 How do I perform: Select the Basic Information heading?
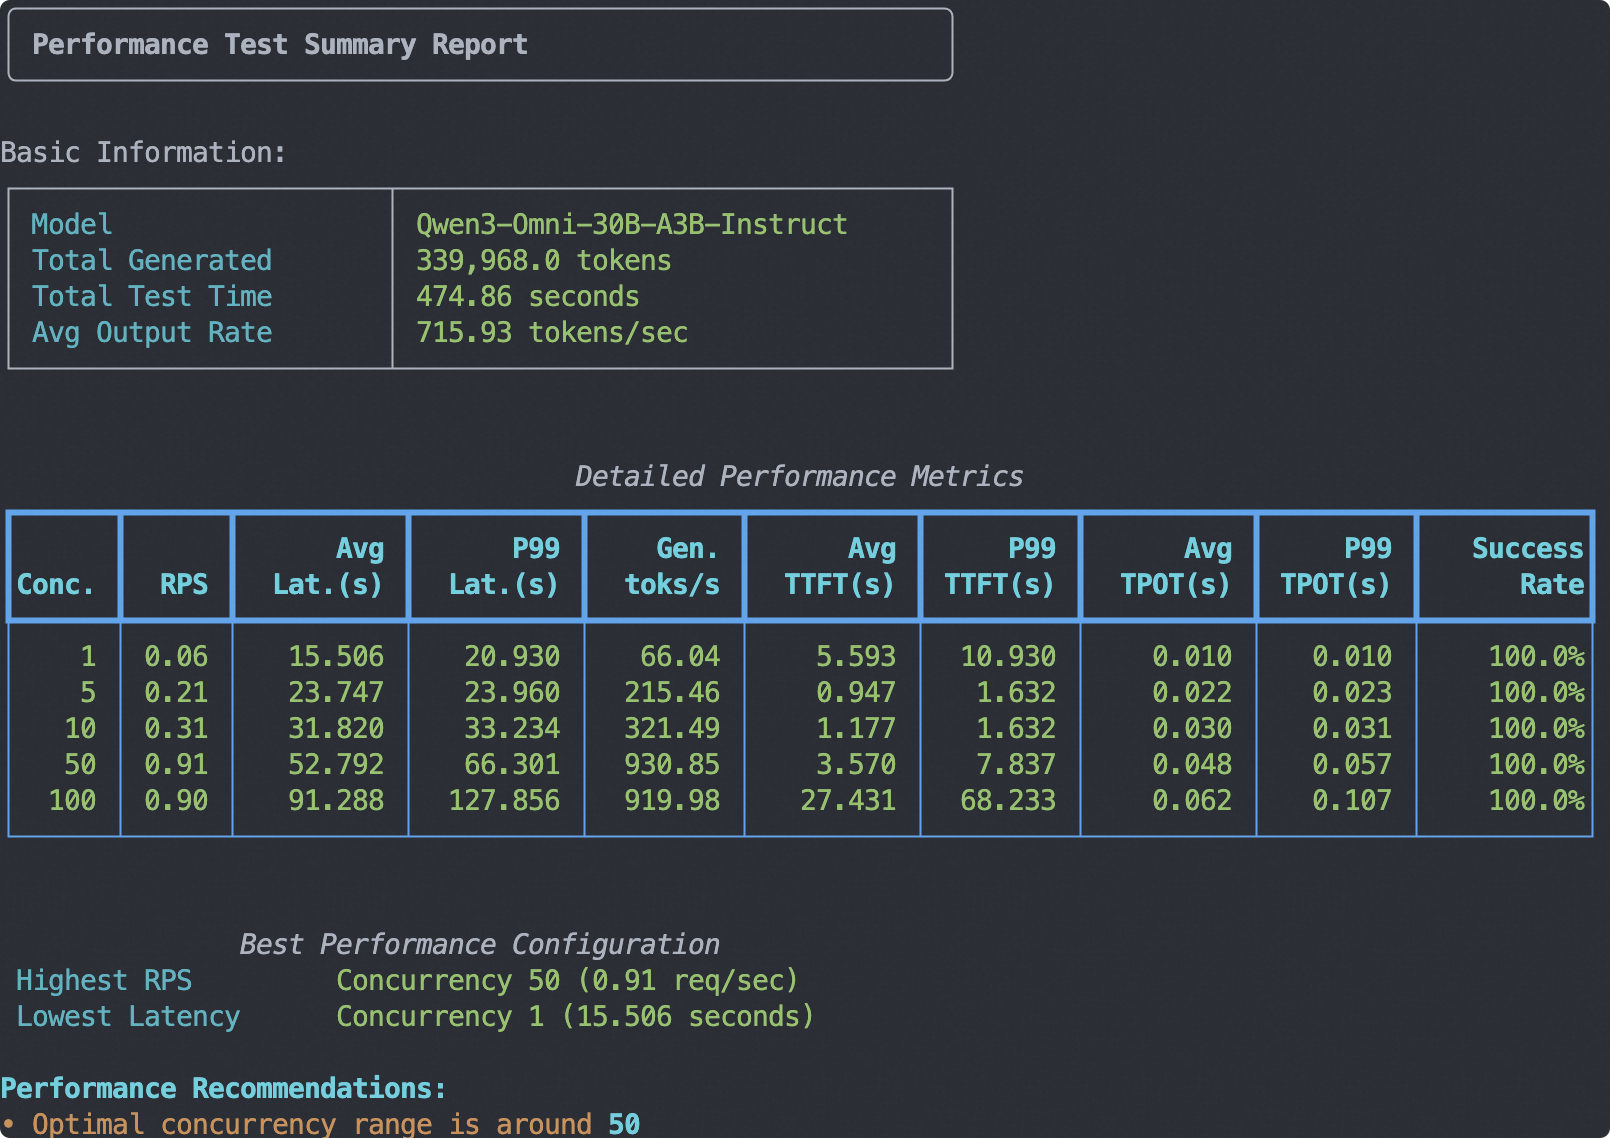click(143, 153)
